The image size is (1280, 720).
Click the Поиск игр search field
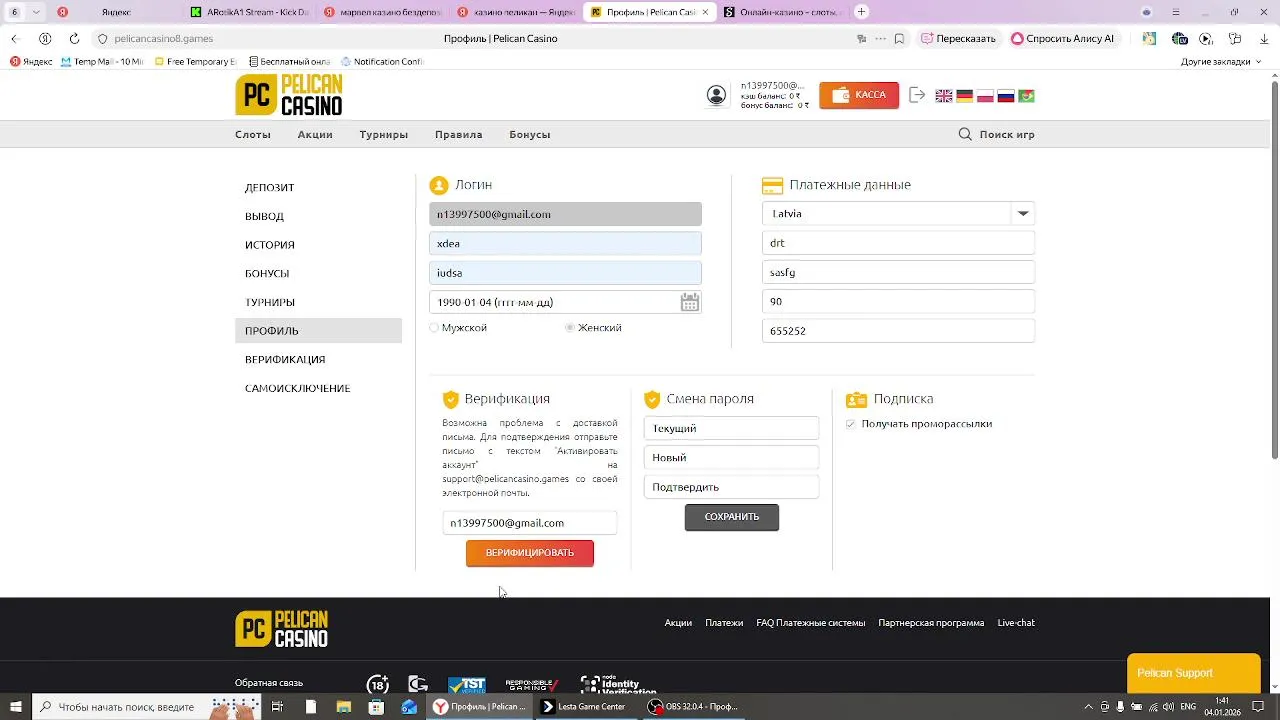pyautogui.click(x=1007, y=134)
